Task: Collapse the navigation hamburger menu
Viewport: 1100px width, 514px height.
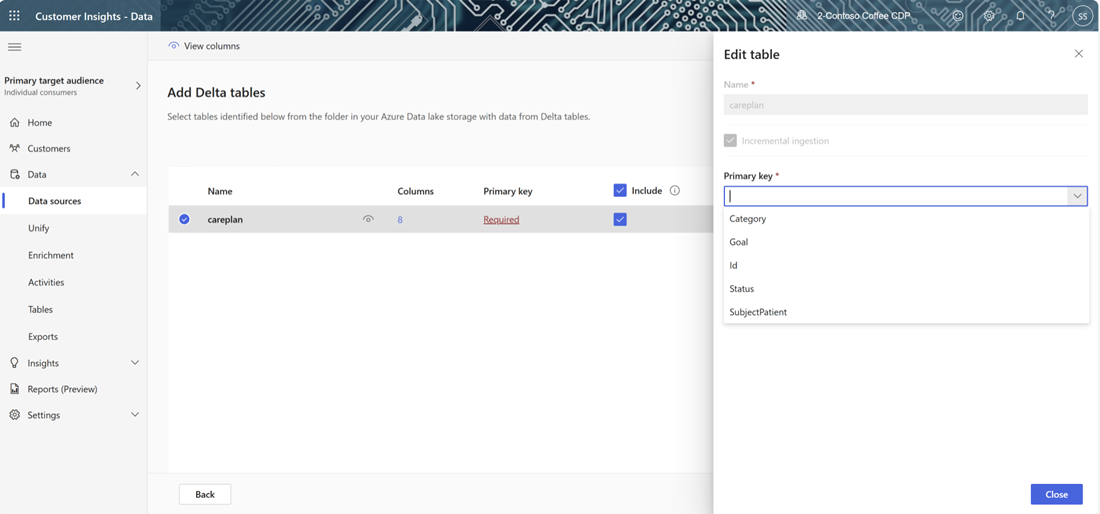Action: click(14, 47)
